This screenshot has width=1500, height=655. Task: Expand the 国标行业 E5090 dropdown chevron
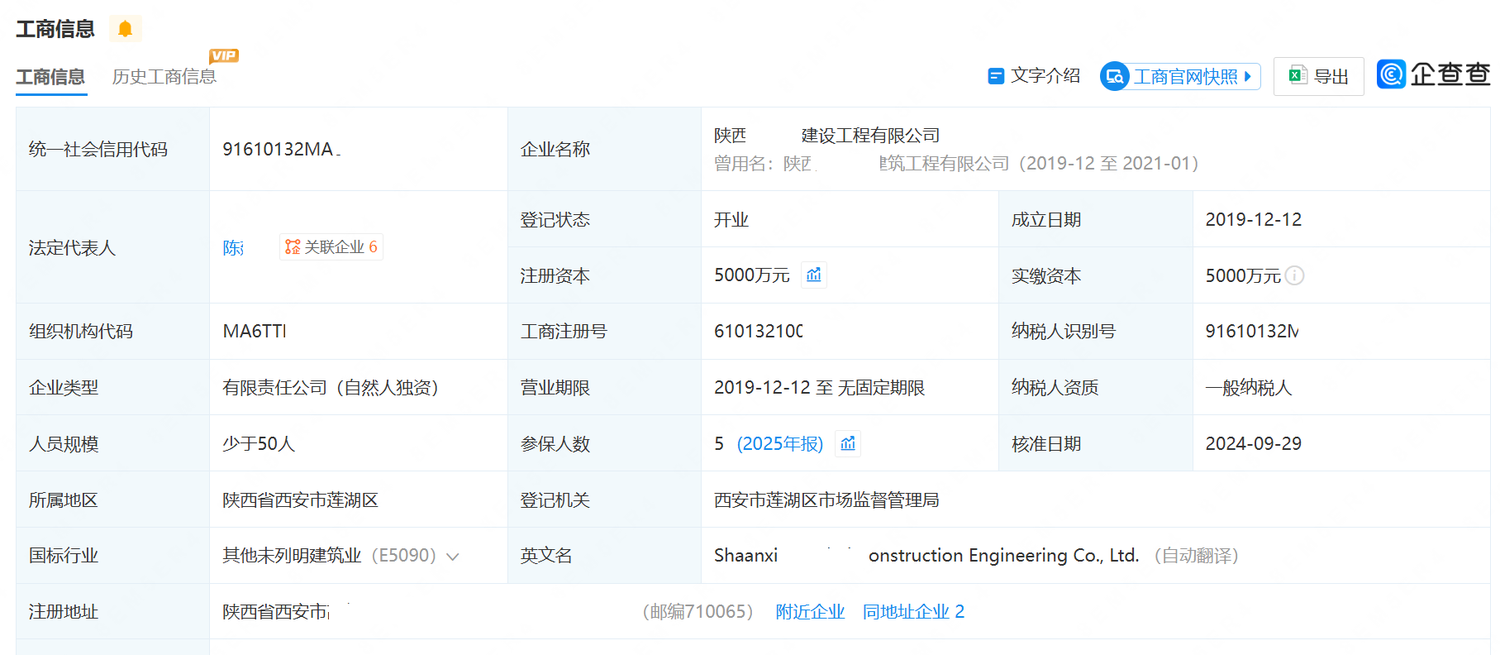pyautogui.click(x=453, y=557)
